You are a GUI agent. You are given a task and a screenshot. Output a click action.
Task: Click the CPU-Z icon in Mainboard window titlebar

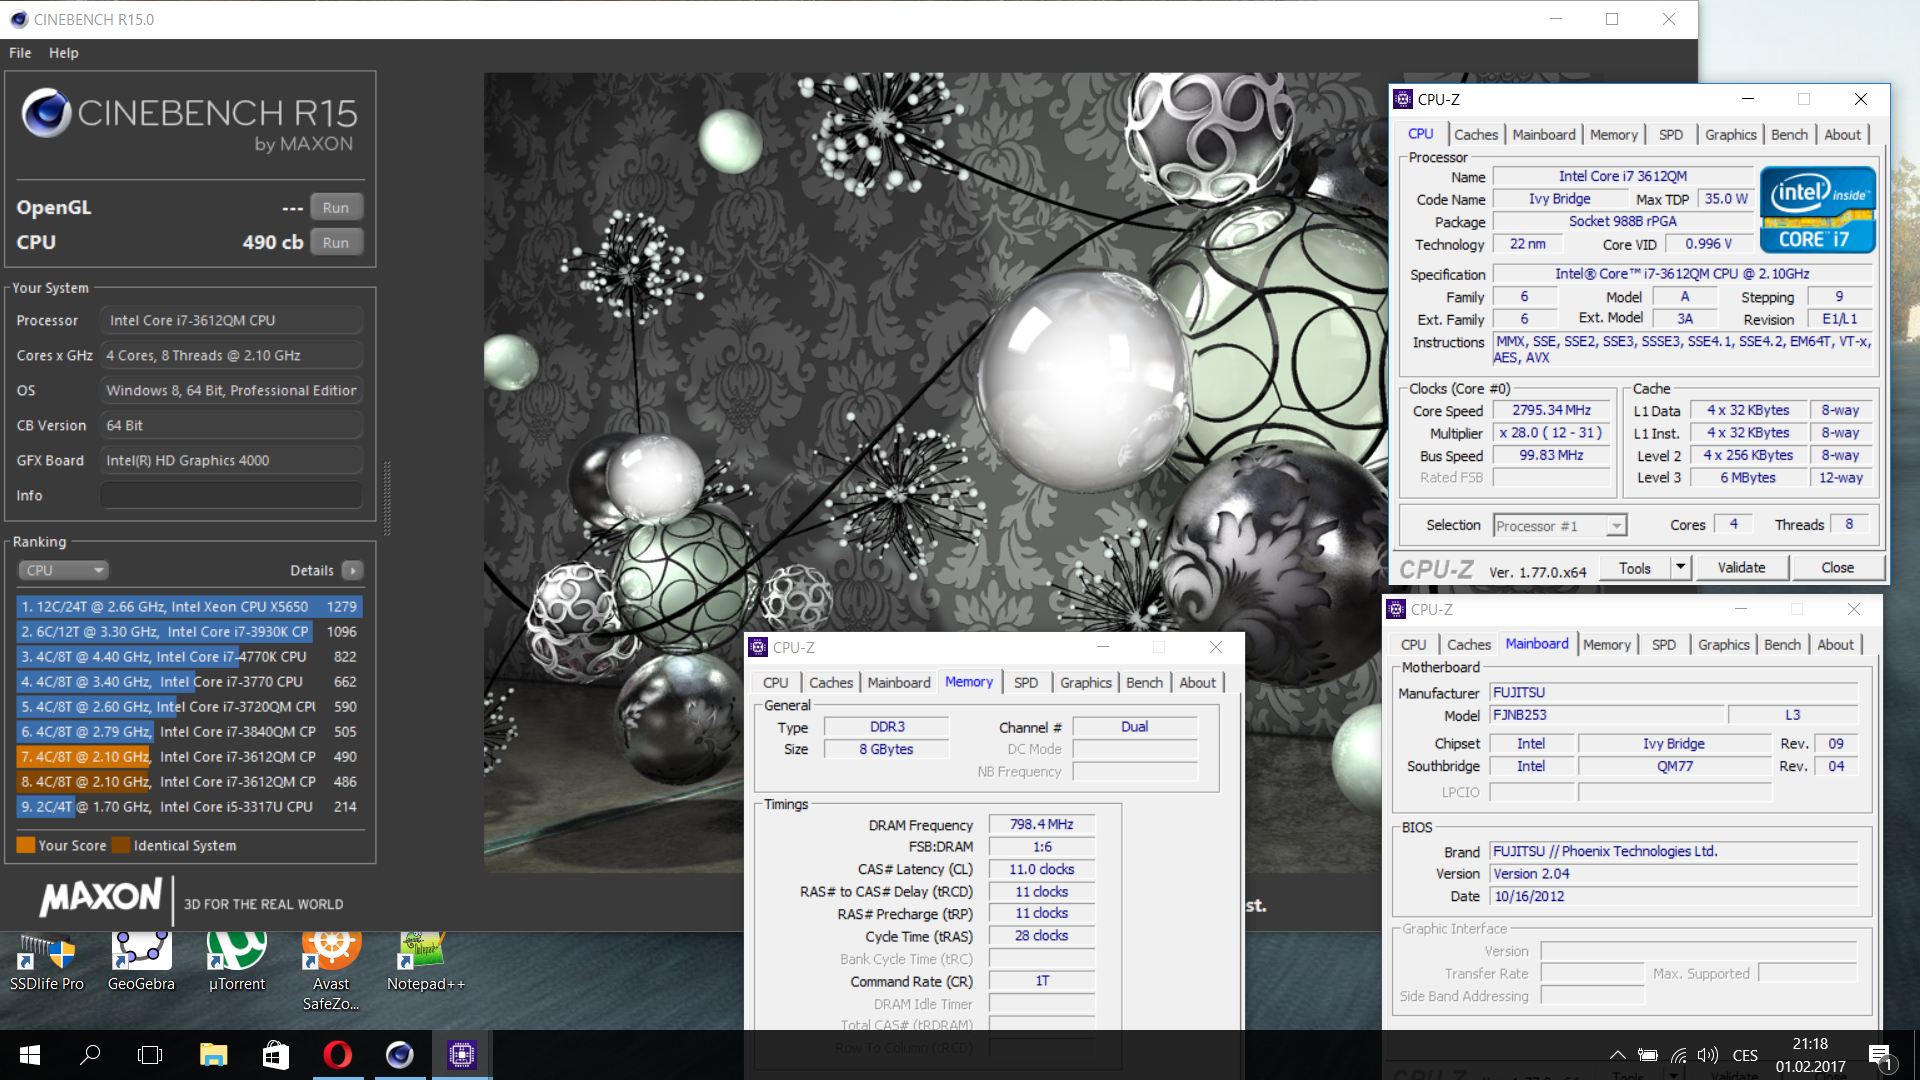[1396, 609]
